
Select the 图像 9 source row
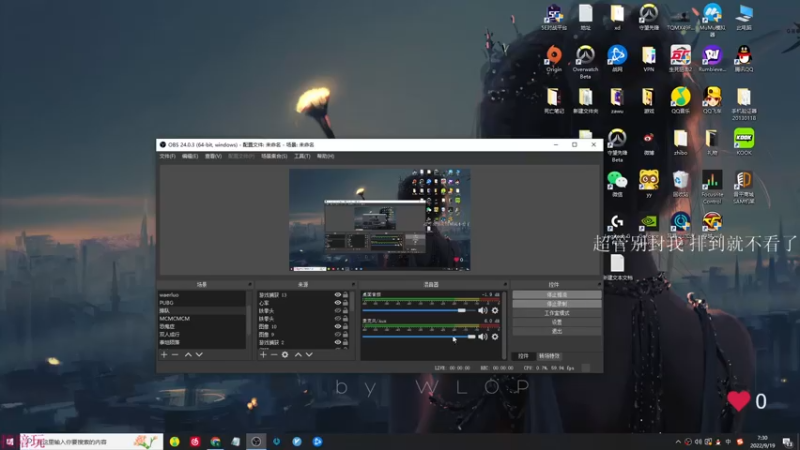point(303,334)
